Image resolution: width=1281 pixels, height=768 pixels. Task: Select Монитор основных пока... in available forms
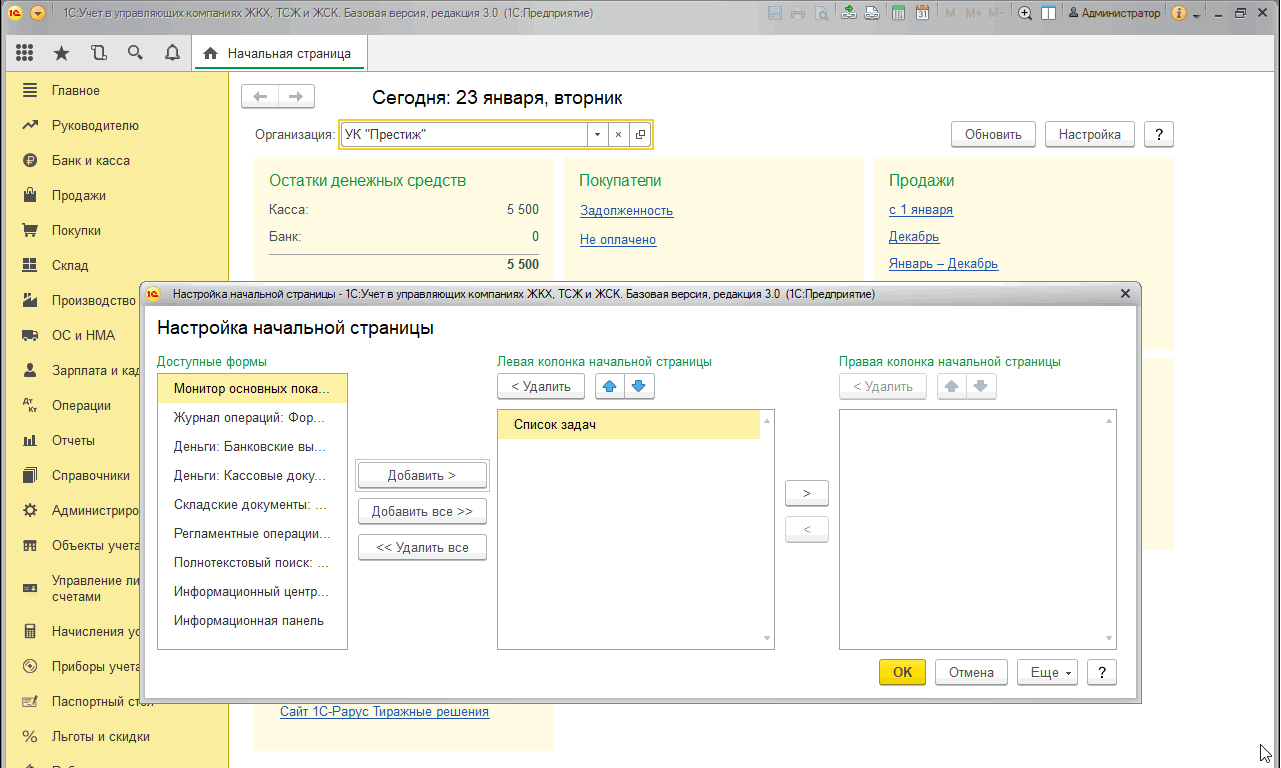252,388
